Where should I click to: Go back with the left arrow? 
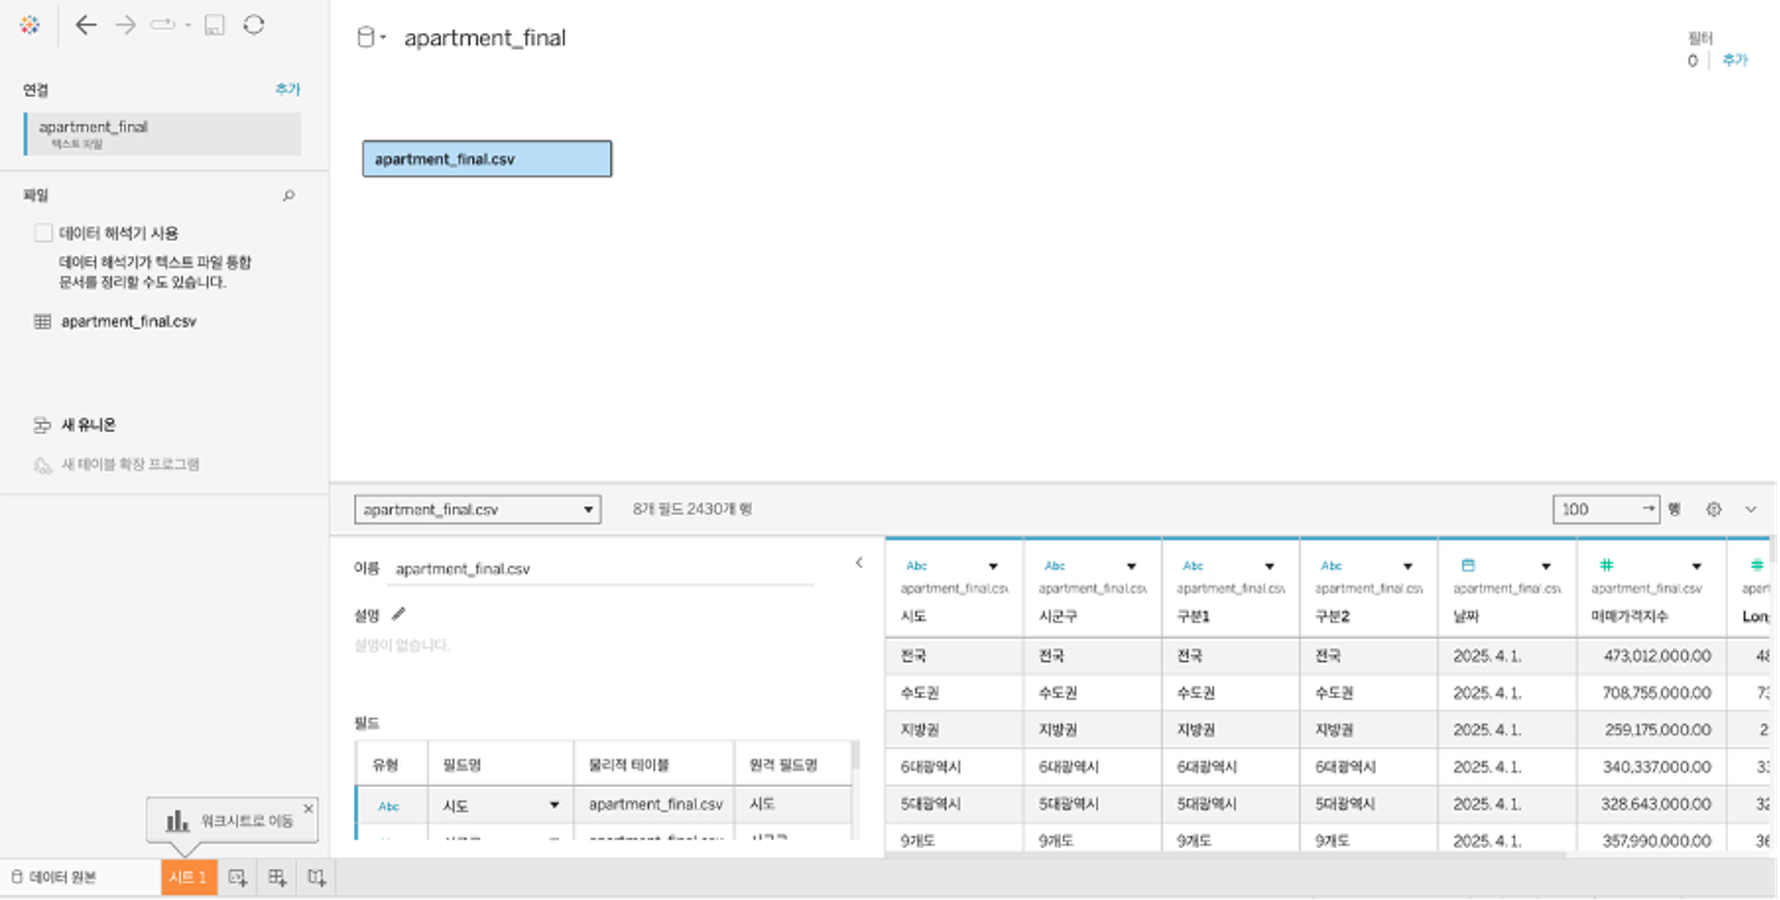[x=86, y=25]
